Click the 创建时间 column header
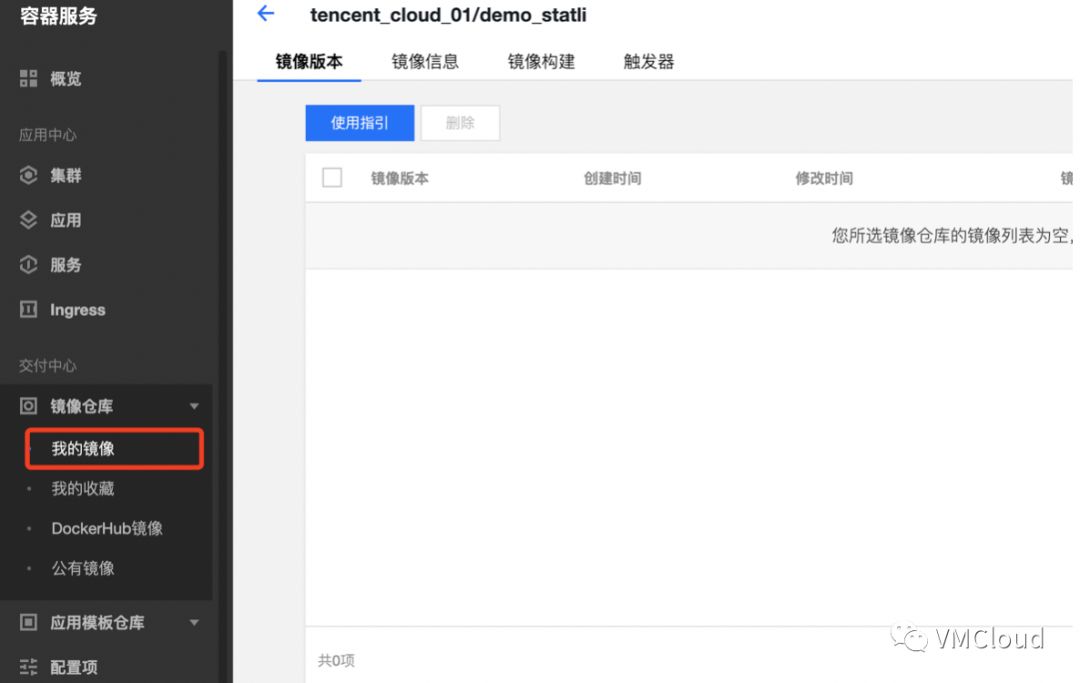This screenshot has width=1080, height=683. point(612,178)
